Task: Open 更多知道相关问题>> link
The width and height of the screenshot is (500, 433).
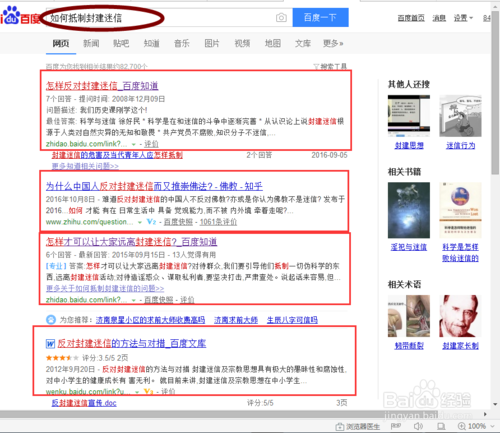Action: (85, 166)
